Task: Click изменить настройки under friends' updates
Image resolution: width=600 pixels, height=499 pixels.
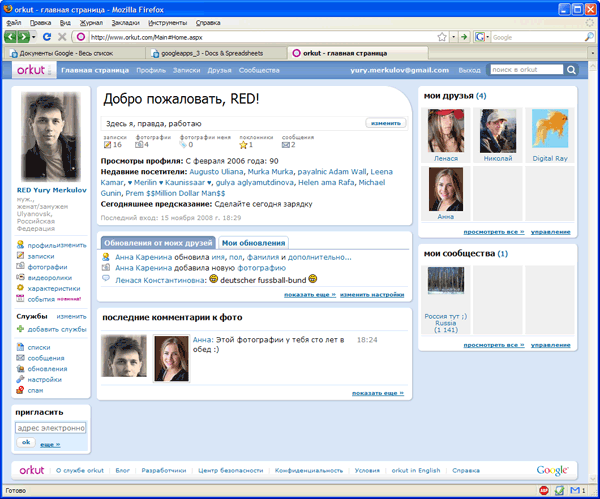Action: [x=372, y=295]
